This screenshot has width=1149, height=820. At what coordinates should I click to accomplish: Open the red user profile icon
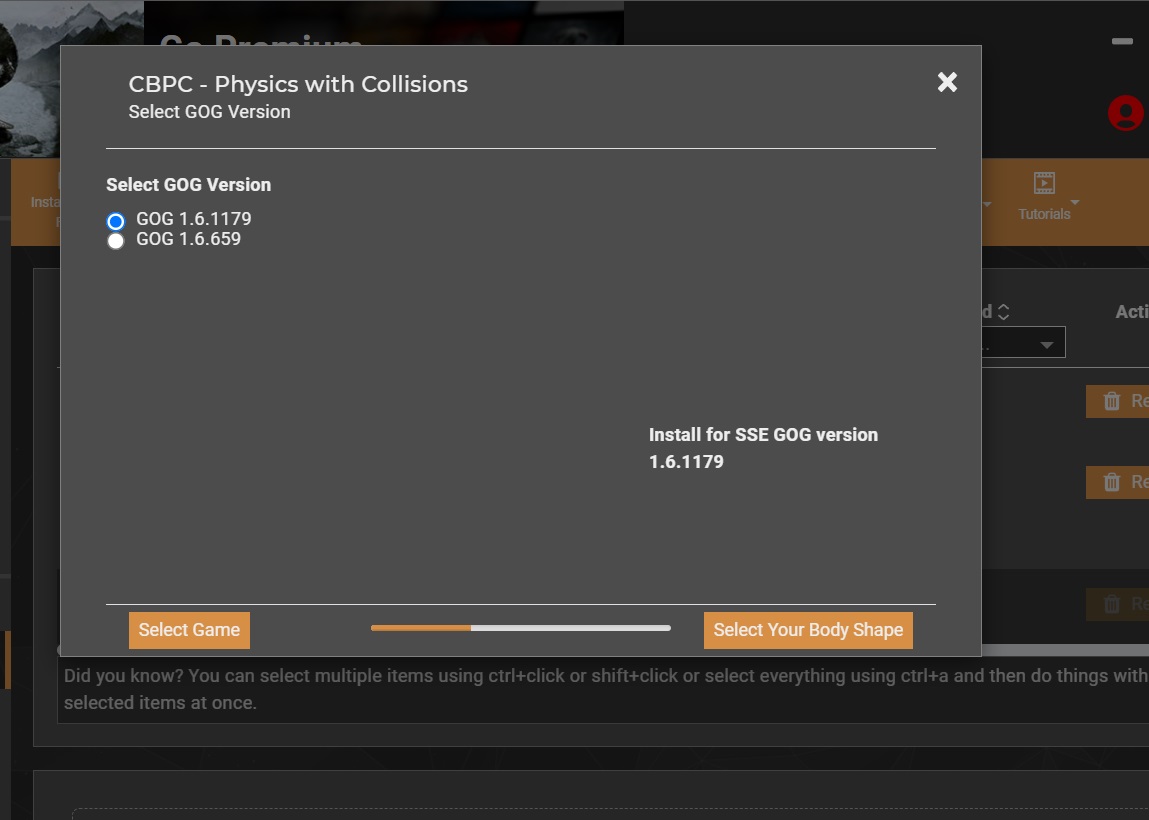tap(1126, 114)
